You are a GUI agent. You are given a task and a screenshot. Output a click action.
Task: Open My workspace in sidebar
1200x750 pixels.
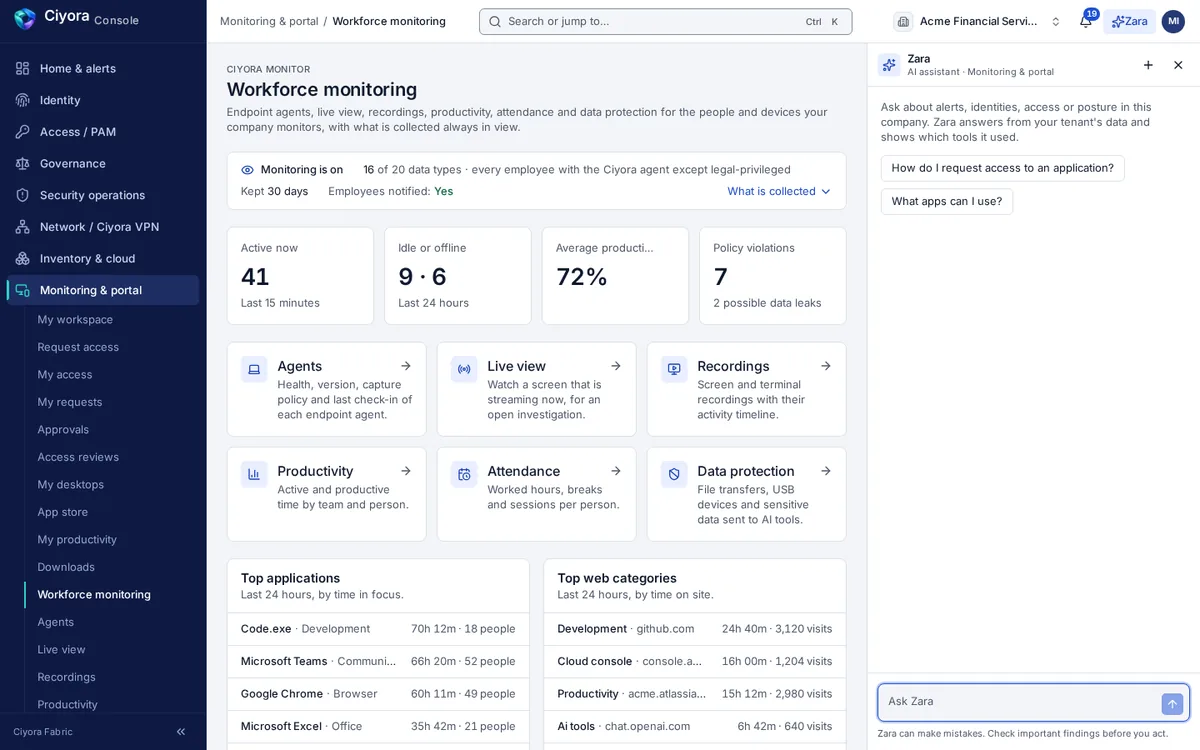111,320
